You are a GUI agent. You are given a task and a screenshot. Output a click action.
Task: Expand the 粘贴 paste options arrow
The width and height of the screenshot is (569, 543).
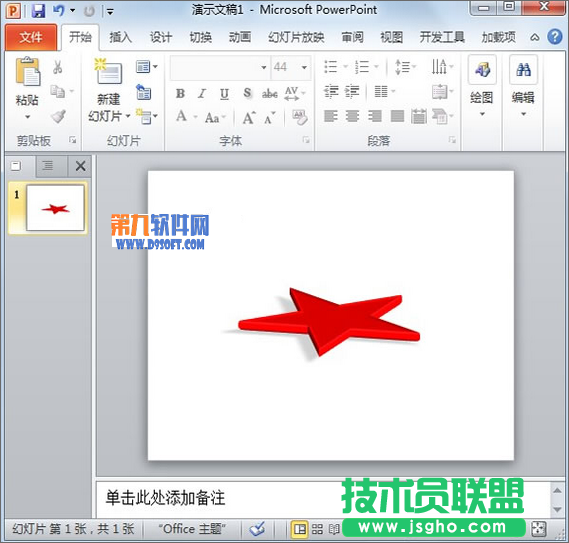pos(28,117)
